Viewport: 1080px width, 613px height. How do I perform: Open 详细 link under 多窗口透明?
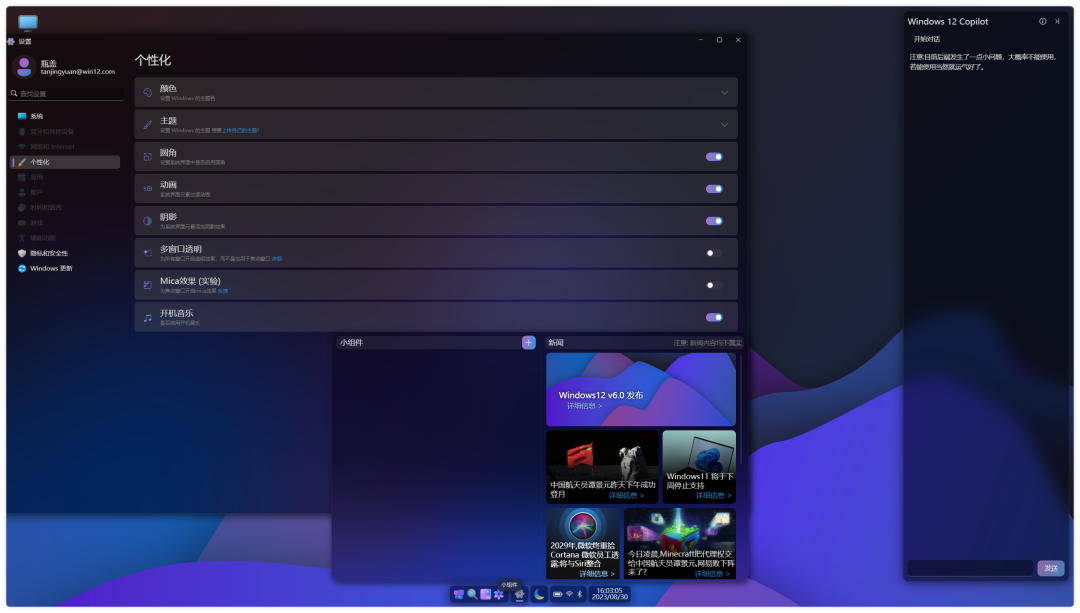click(x=277, y=259)
